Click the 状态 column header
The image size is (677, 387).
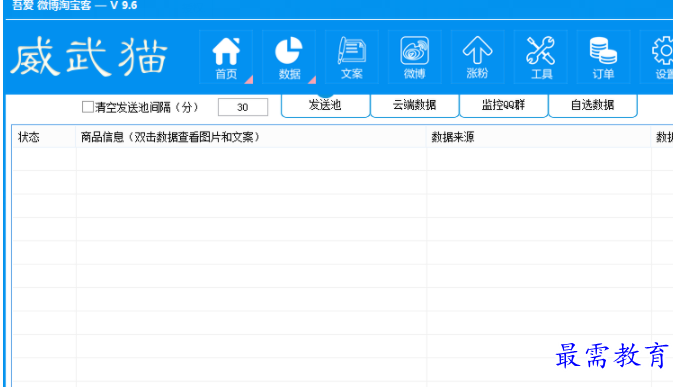coord(44,137)
